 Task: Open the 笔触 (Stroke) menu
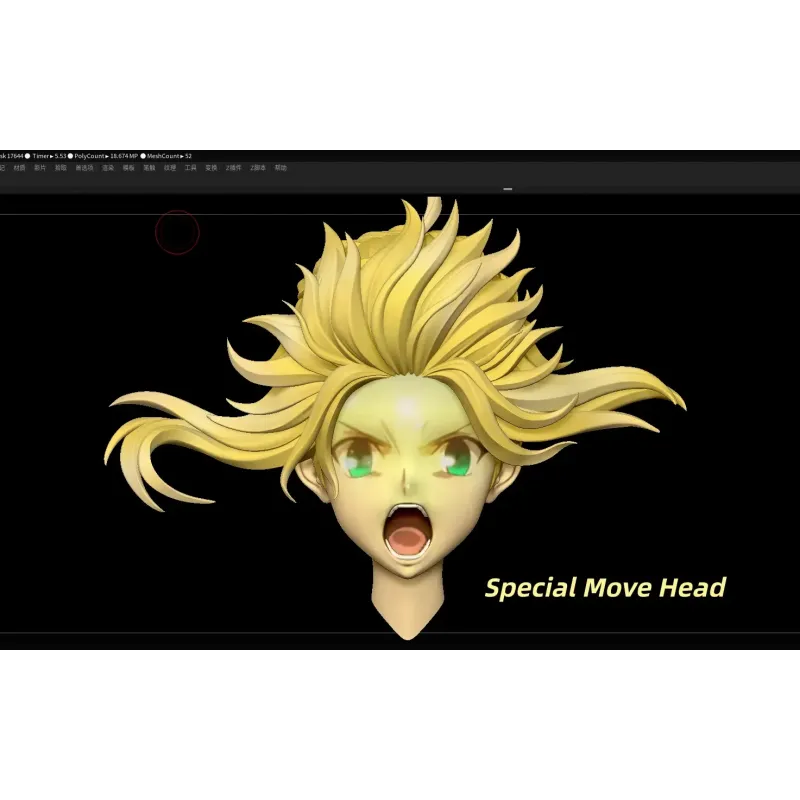(149, 168)
